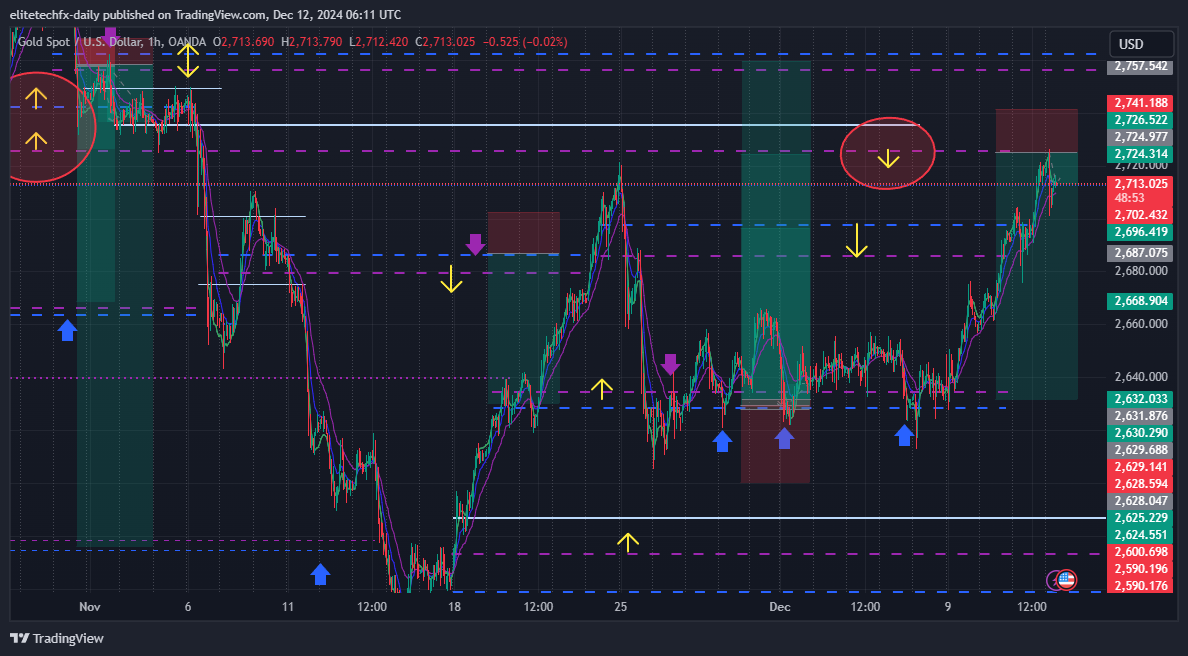The width and height of the screenshot is (1188, 656).
Task: Click the 2,660.000 axis price
Action: click(x=1141, y=323)
